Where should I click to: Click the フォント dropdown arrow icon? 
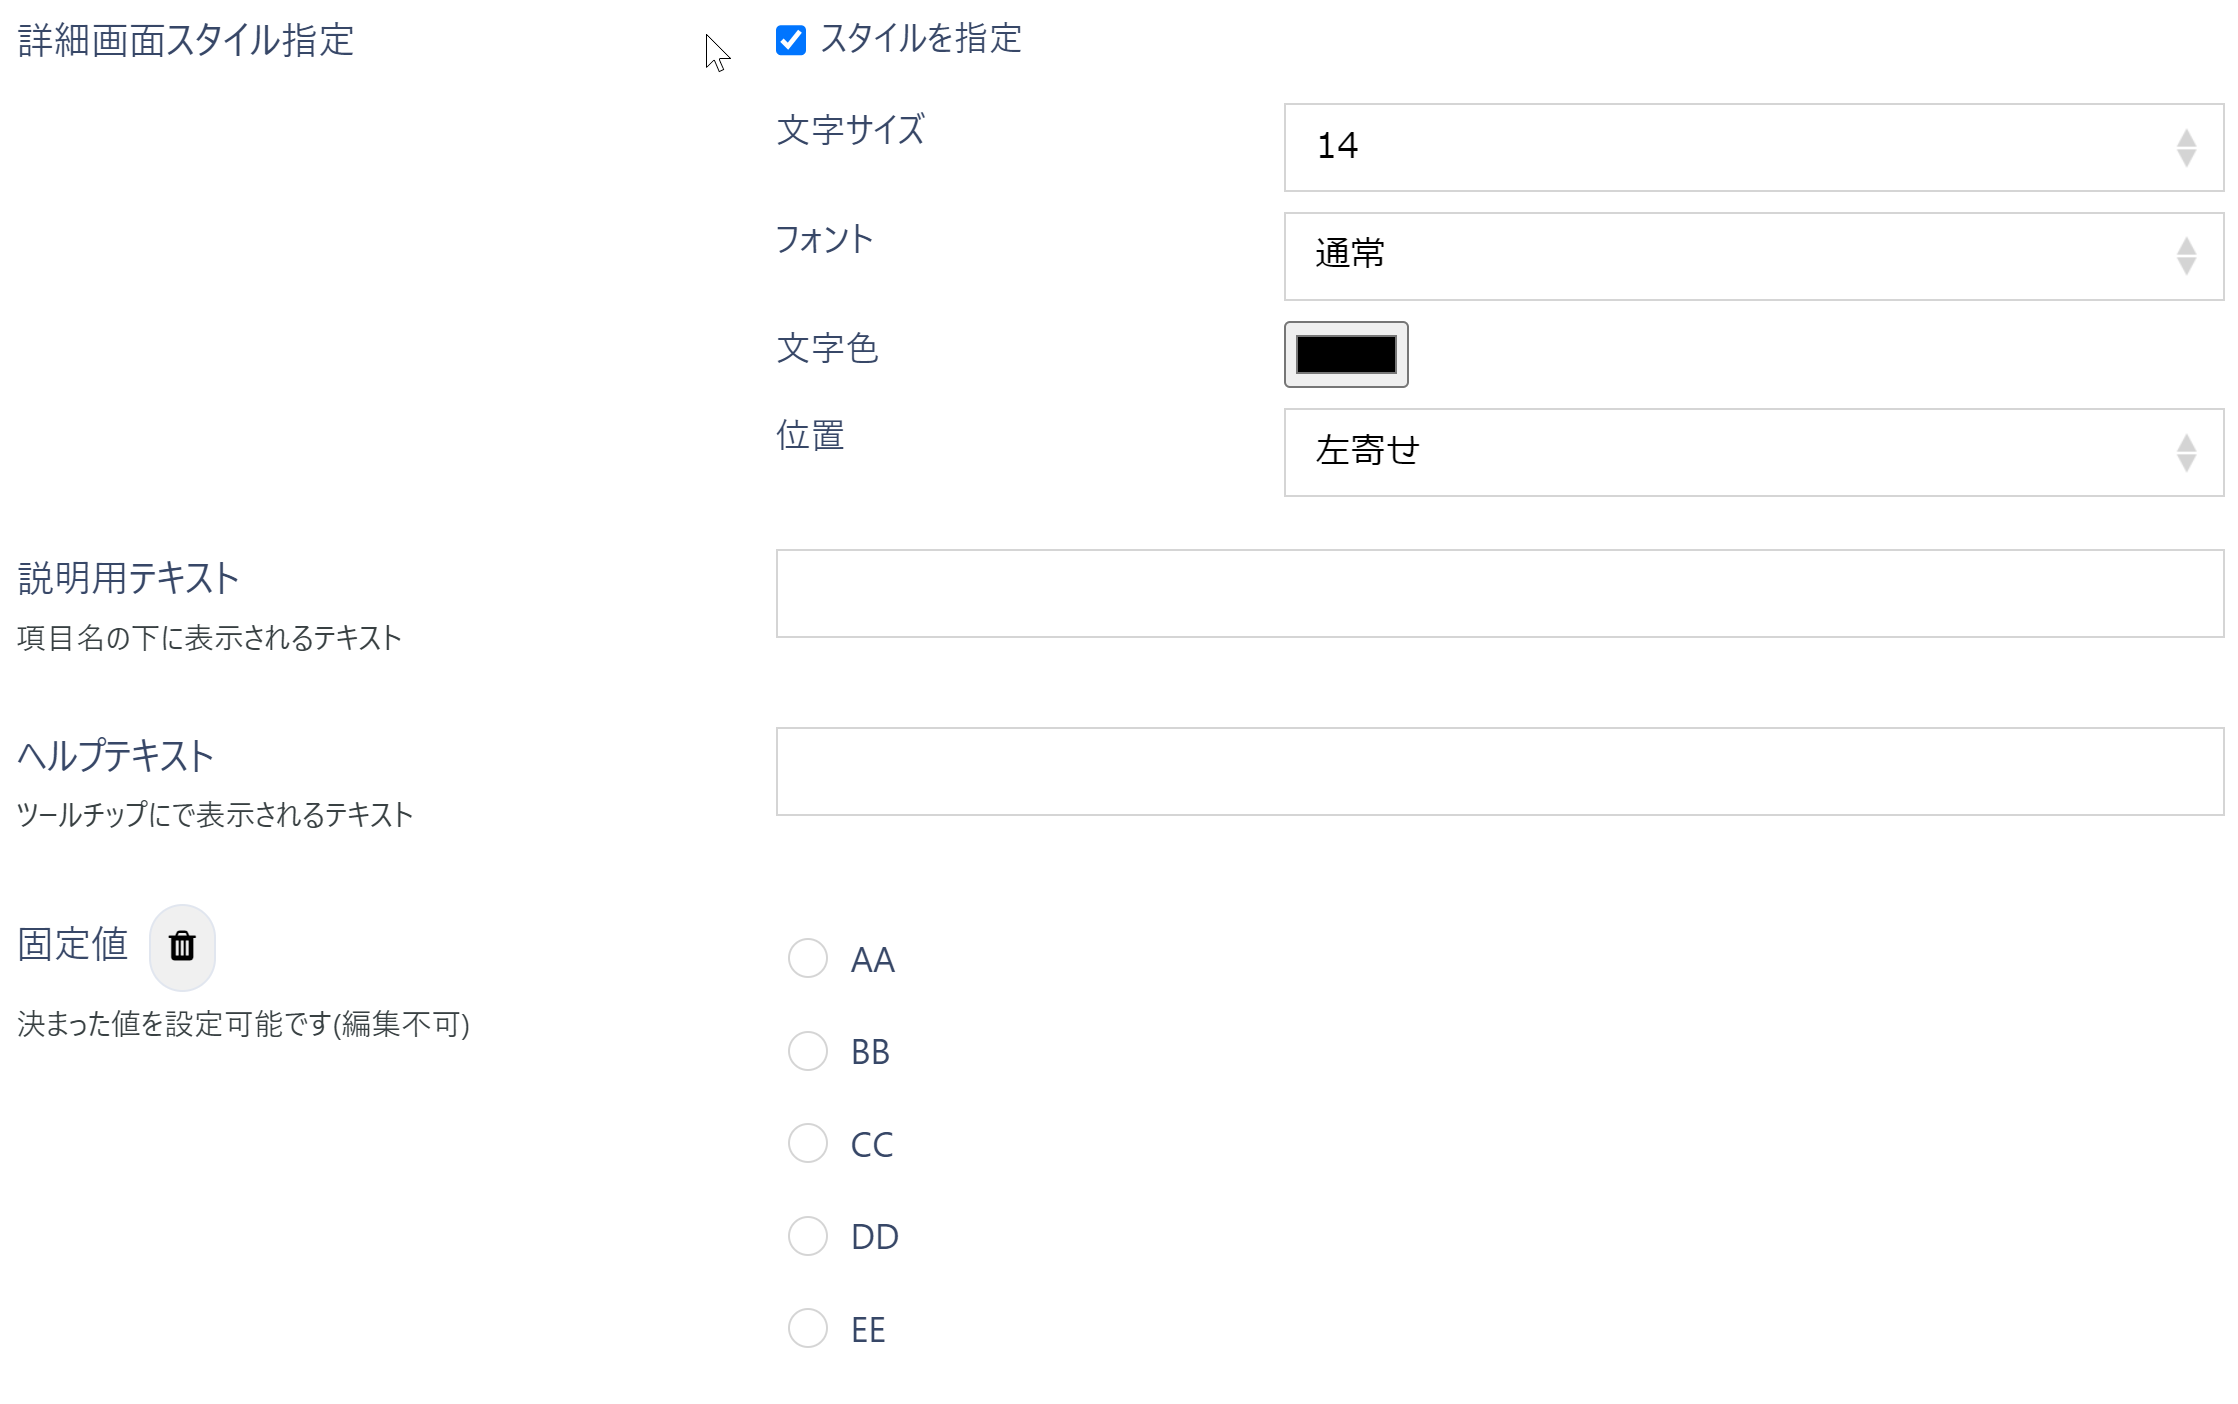click(2187, 256)
